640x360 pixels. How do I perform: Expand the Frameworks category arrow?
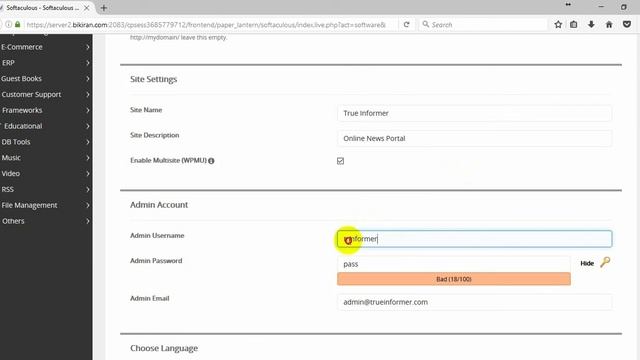pyautogui.click(x=87, y=110)
